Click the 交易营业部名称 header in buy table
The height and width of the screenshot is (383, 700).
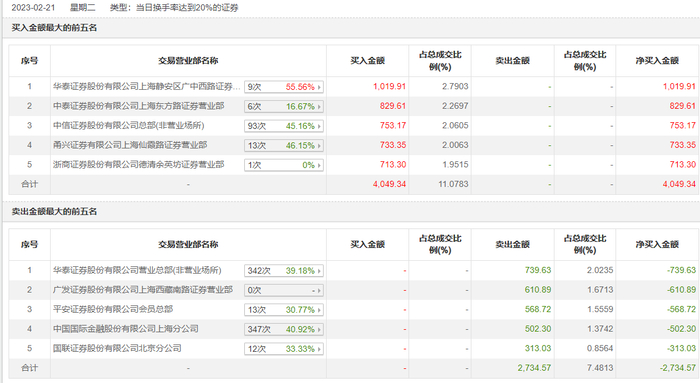pos(188,61)
